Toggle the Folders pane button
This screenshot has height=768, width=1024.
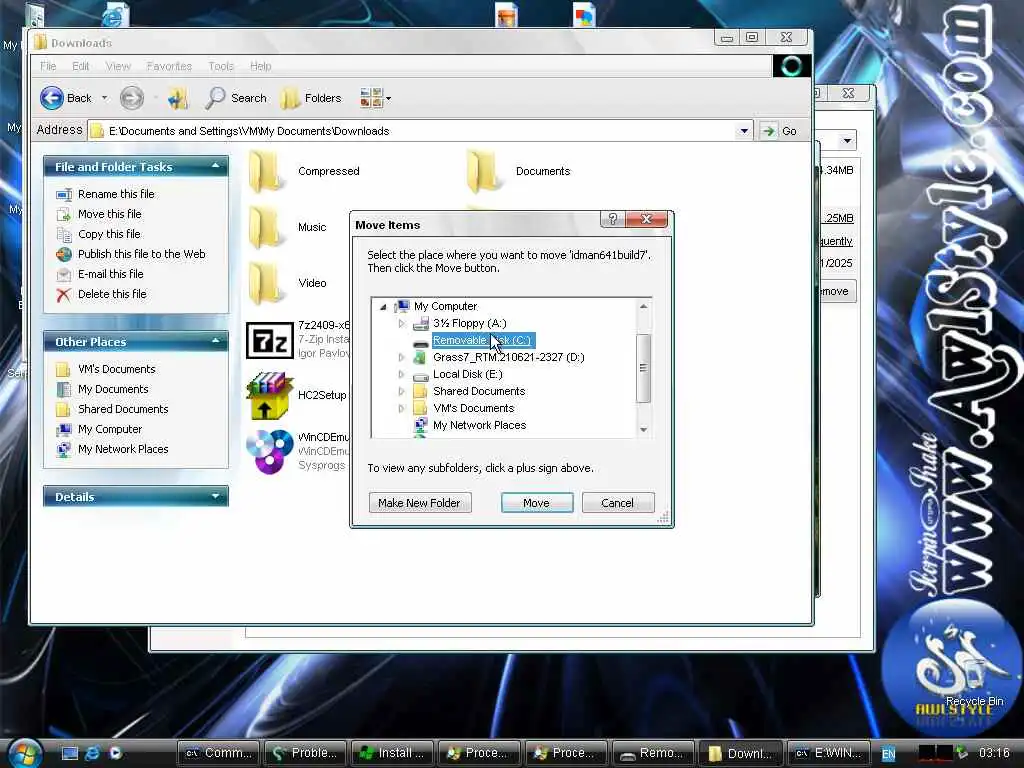tap(311, 98)
